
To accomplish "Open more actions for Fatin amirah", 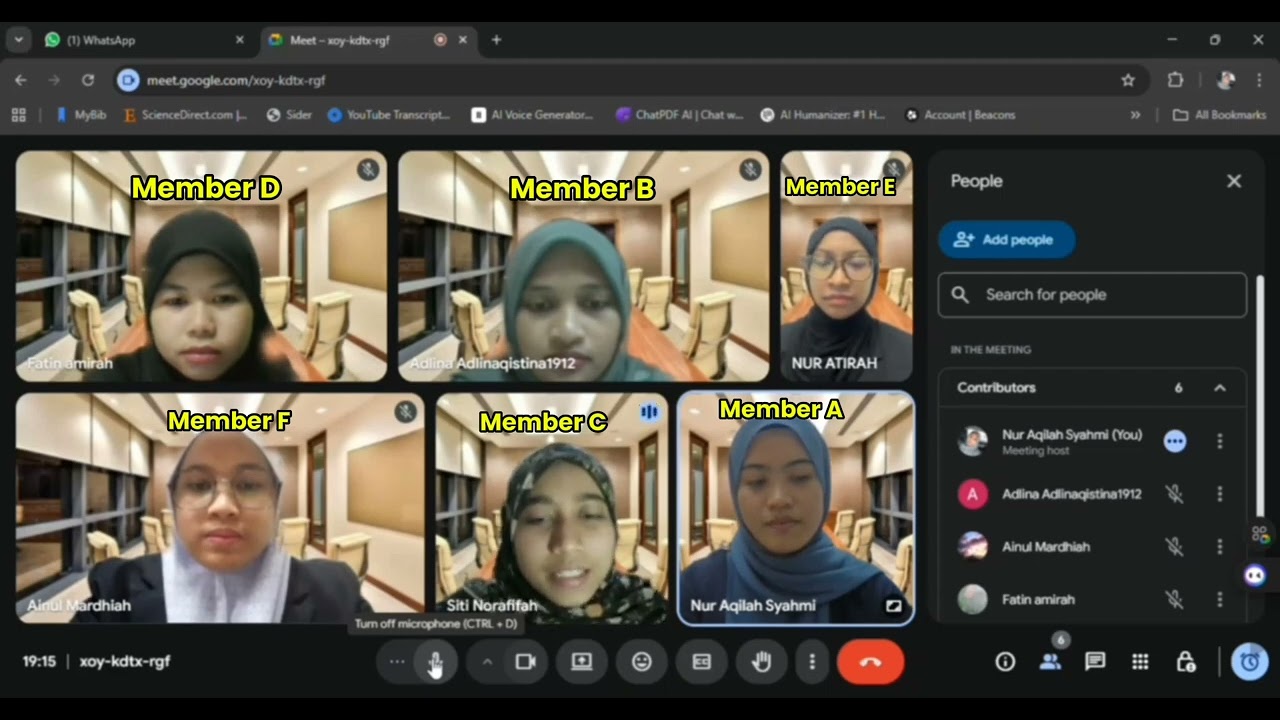I will (x=1220, y=600).
